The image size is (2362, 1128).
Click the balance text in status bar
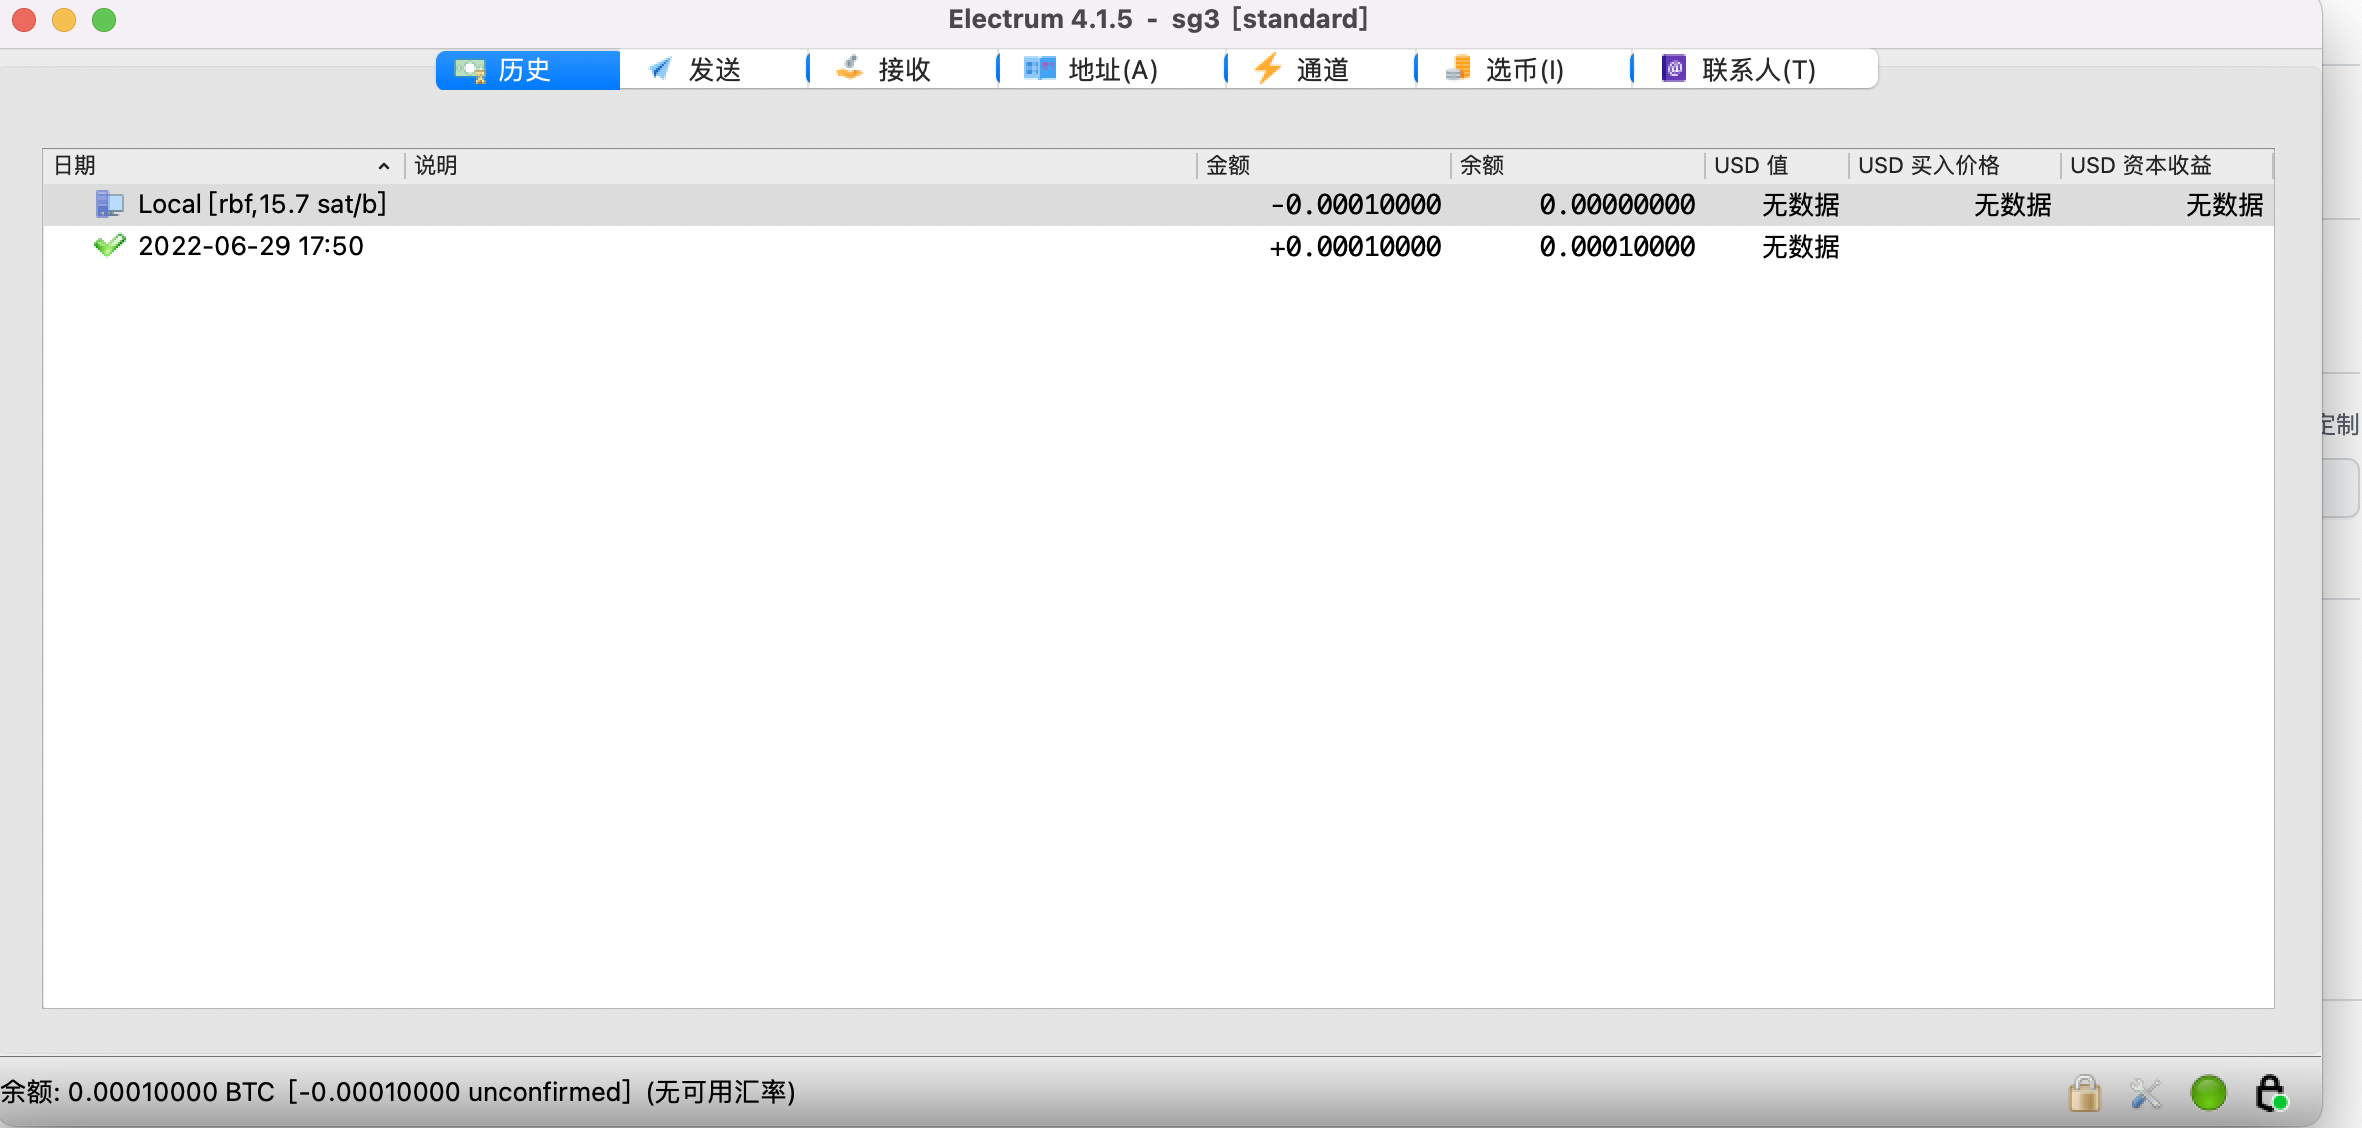coord(398,1092)
